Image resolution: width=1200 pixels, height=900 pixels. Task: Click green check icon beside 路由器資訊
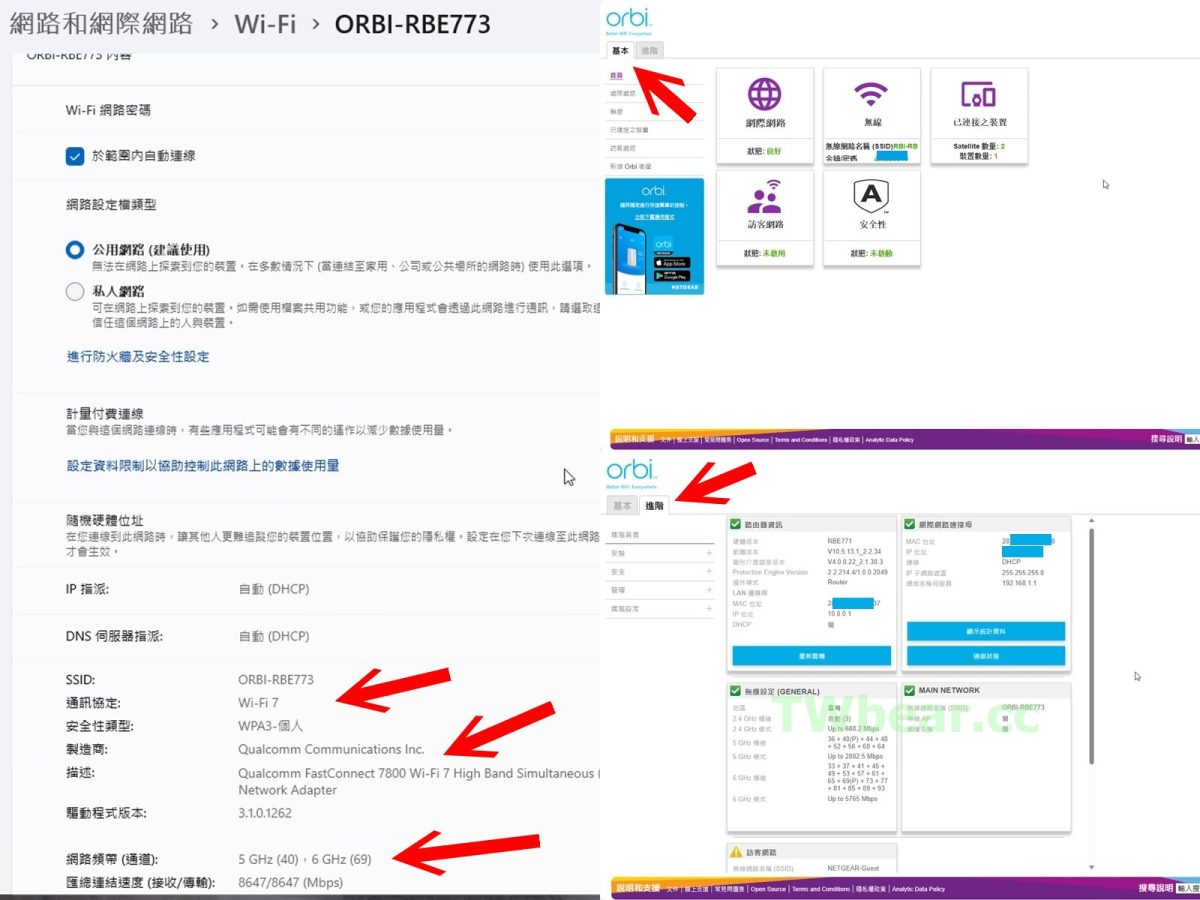(x=736, y=524)
